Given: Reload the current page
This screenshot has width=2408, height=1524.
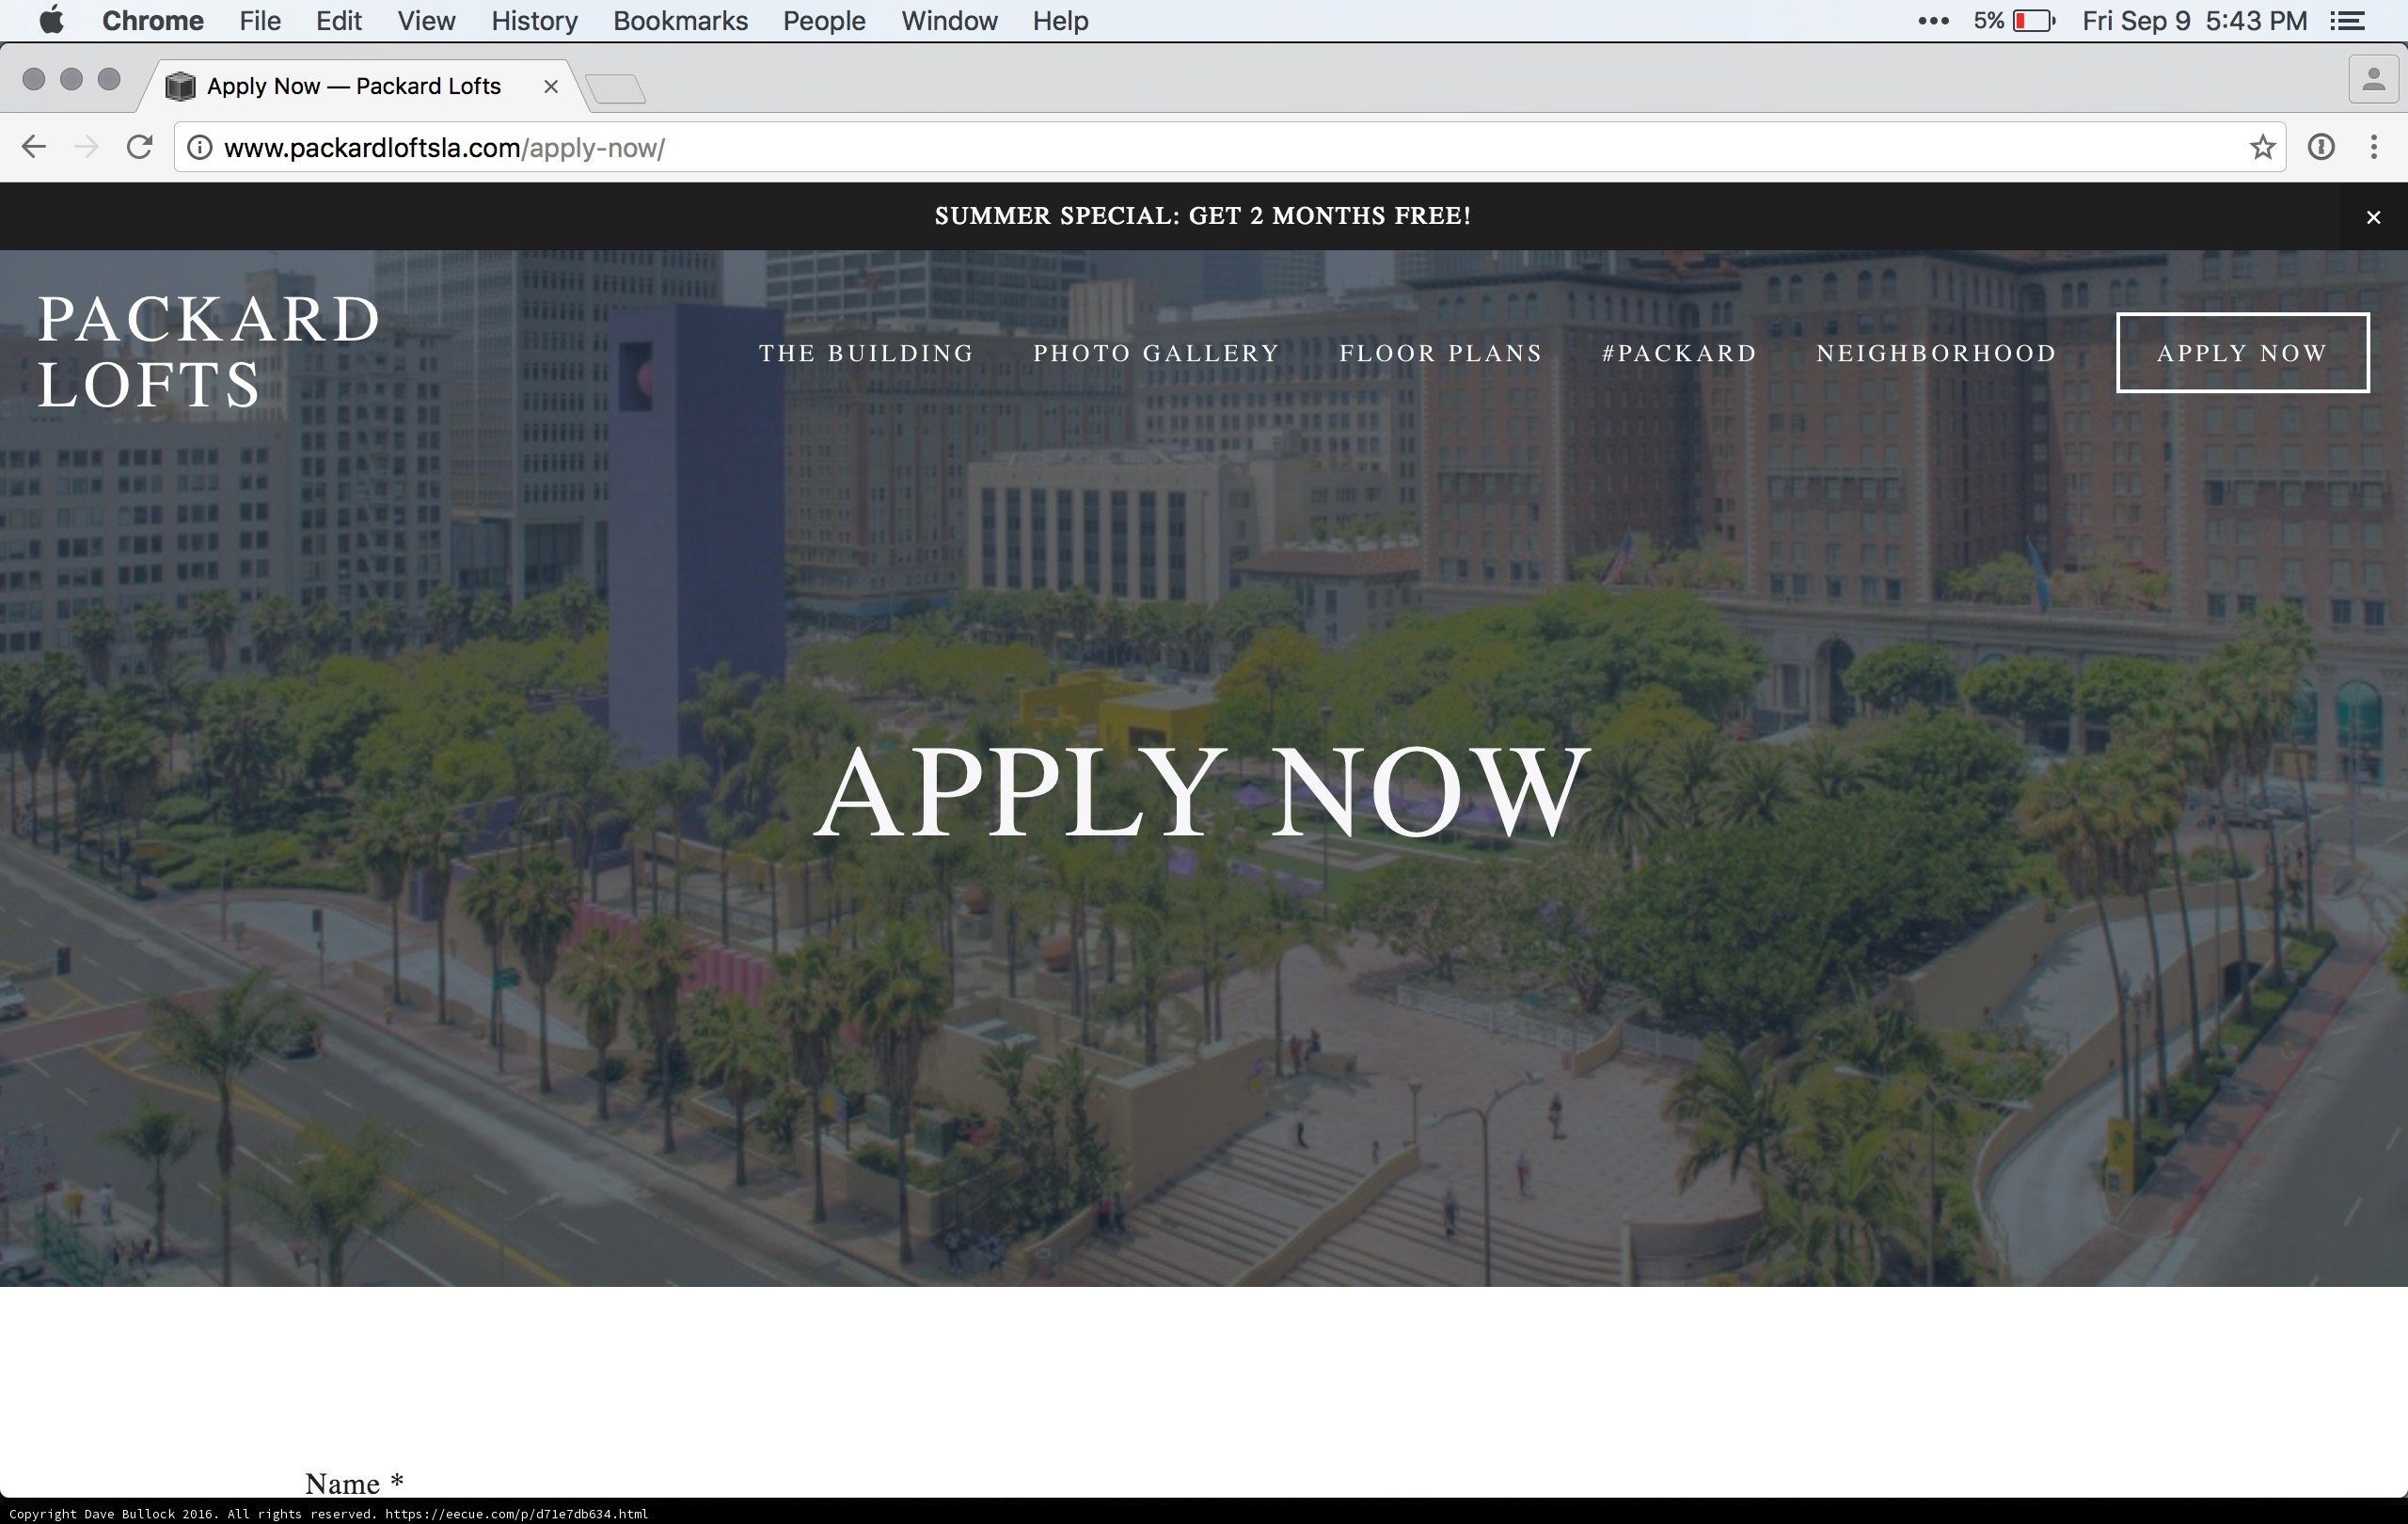Looking at the screenshot, I should click(139, 148).
